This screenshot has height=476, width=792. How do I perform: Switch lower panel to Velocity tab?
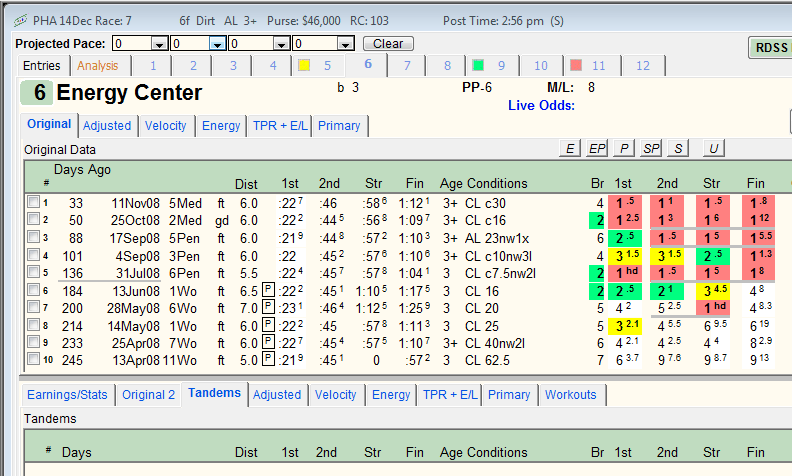click(x=335, y=395)
